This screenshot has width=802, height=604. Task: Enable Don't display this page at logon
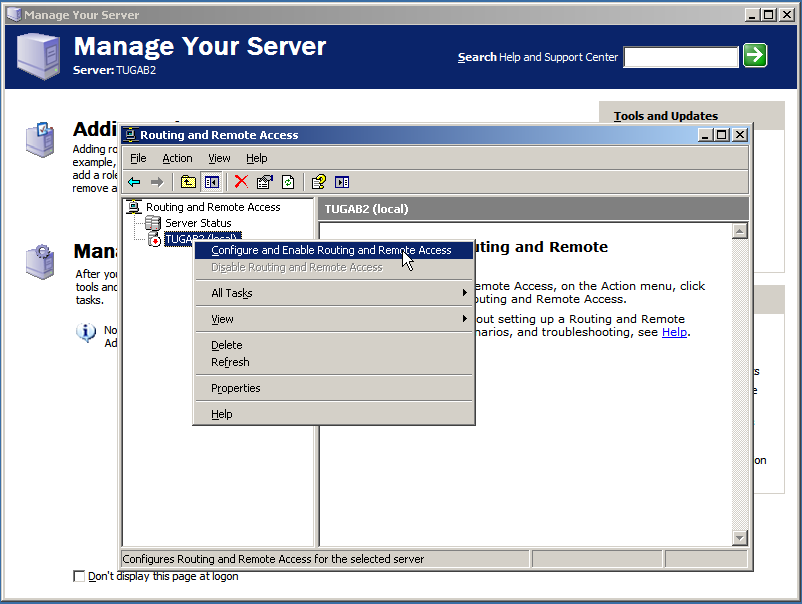click(79, 576)
